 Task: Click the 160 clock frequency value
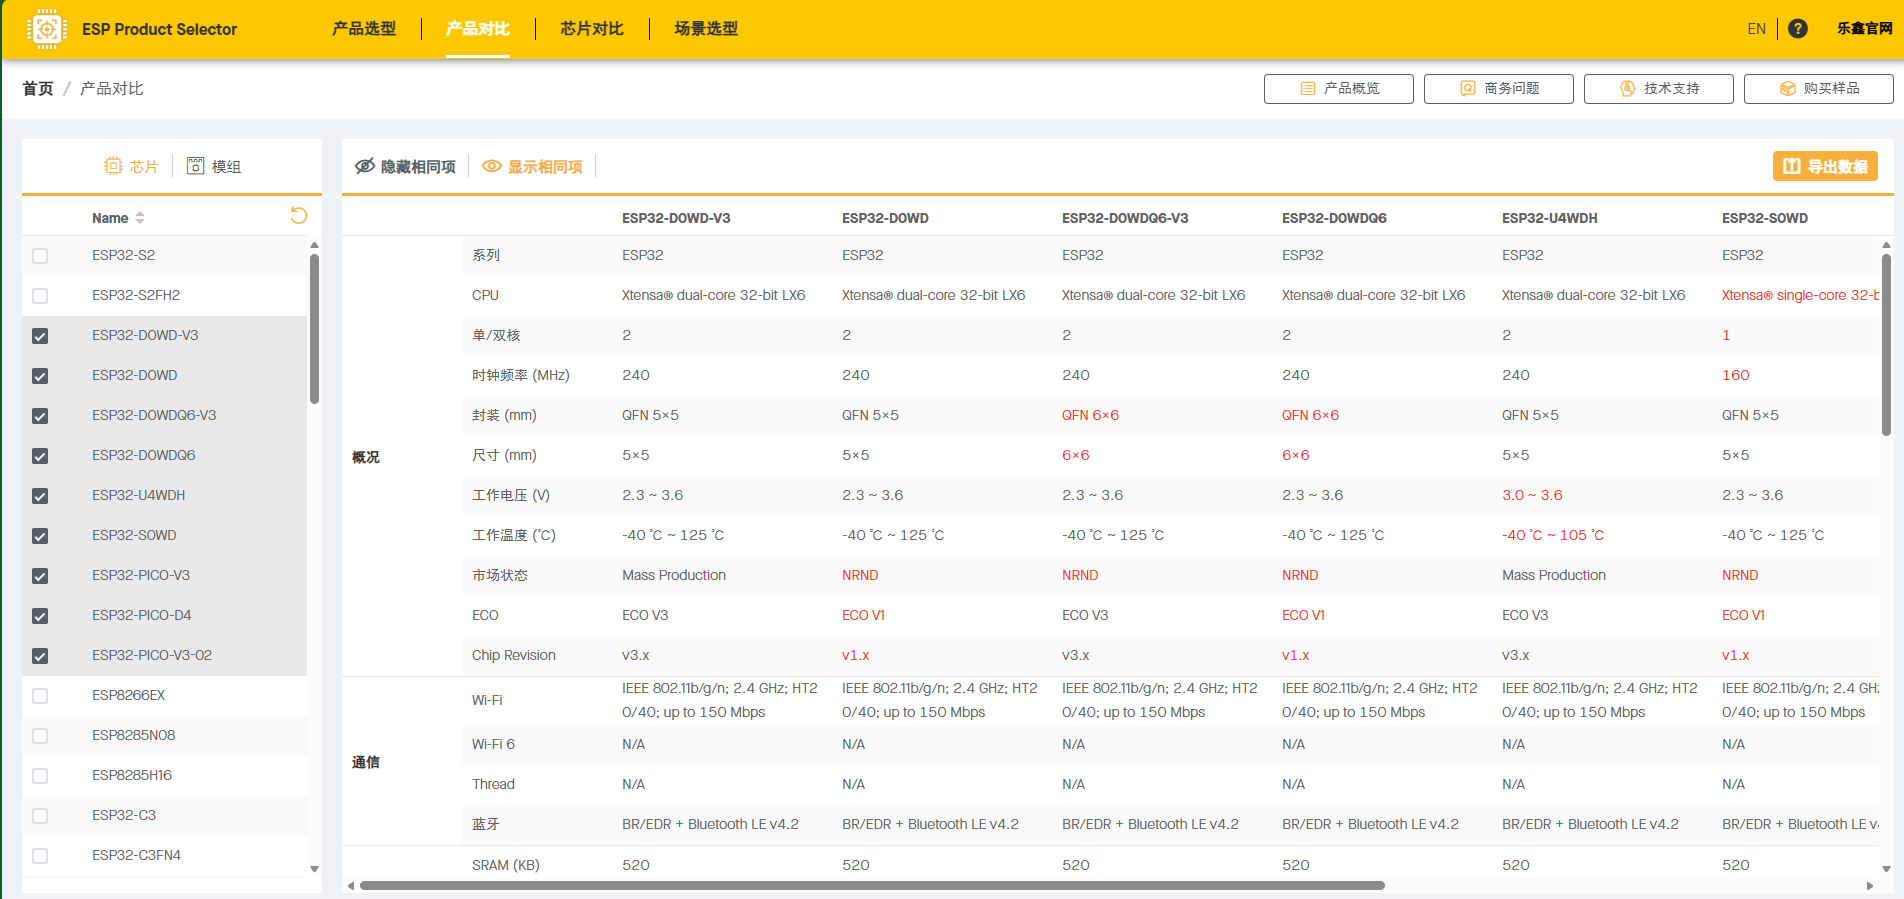coord(1736,376)
